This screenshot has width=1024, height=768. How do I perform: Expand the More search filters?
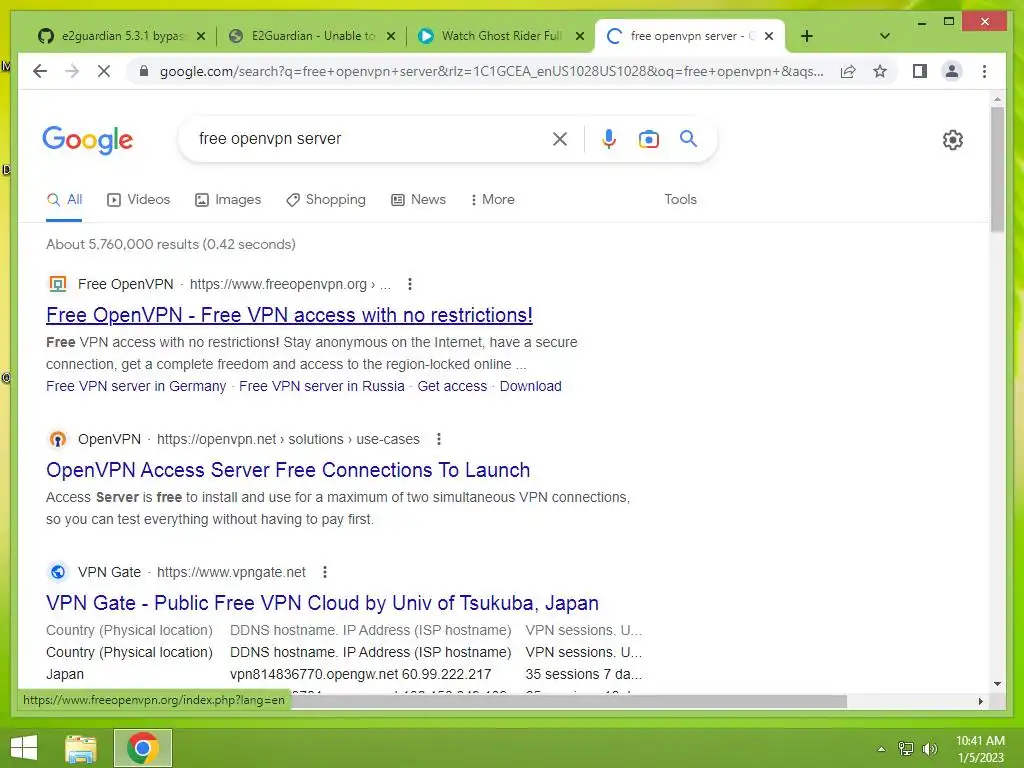coord(492,200)
